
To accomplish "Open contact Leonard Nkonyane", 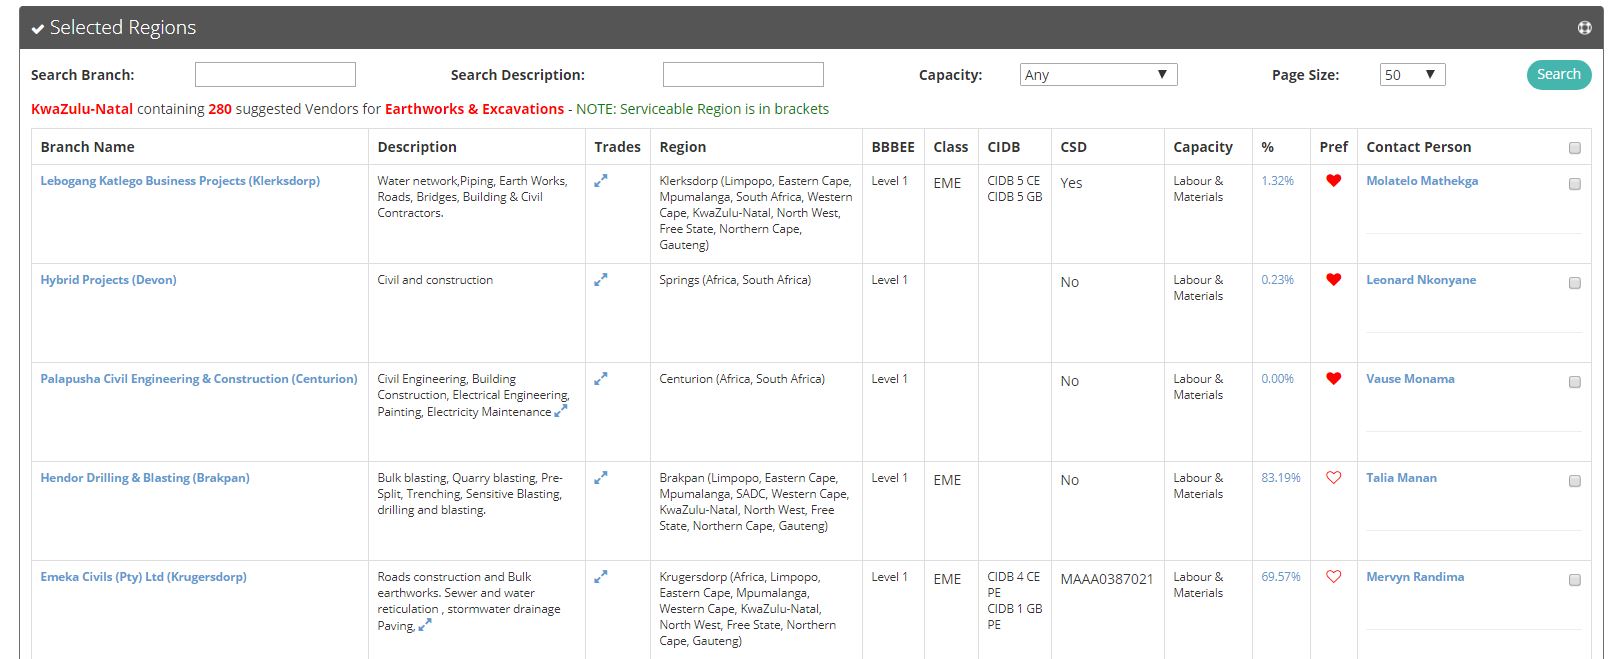I will pyautogui.click(x=1421, y=280).
